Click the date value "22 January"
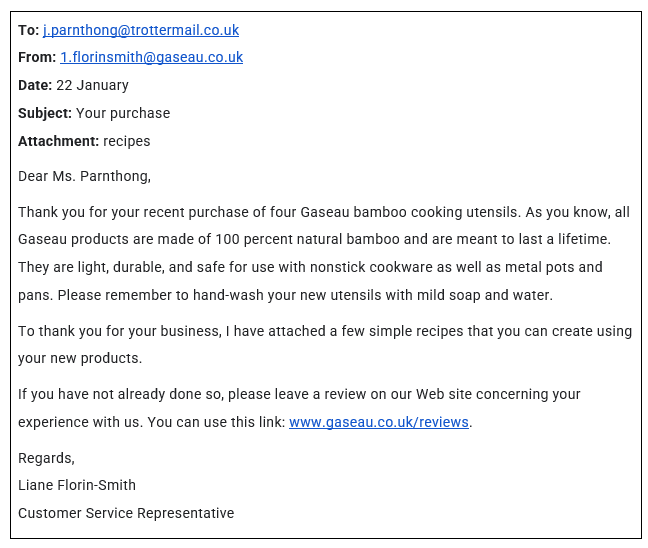The width and height of the screenshot is (648, 548). pyautogui.click(x=92, y=85)
